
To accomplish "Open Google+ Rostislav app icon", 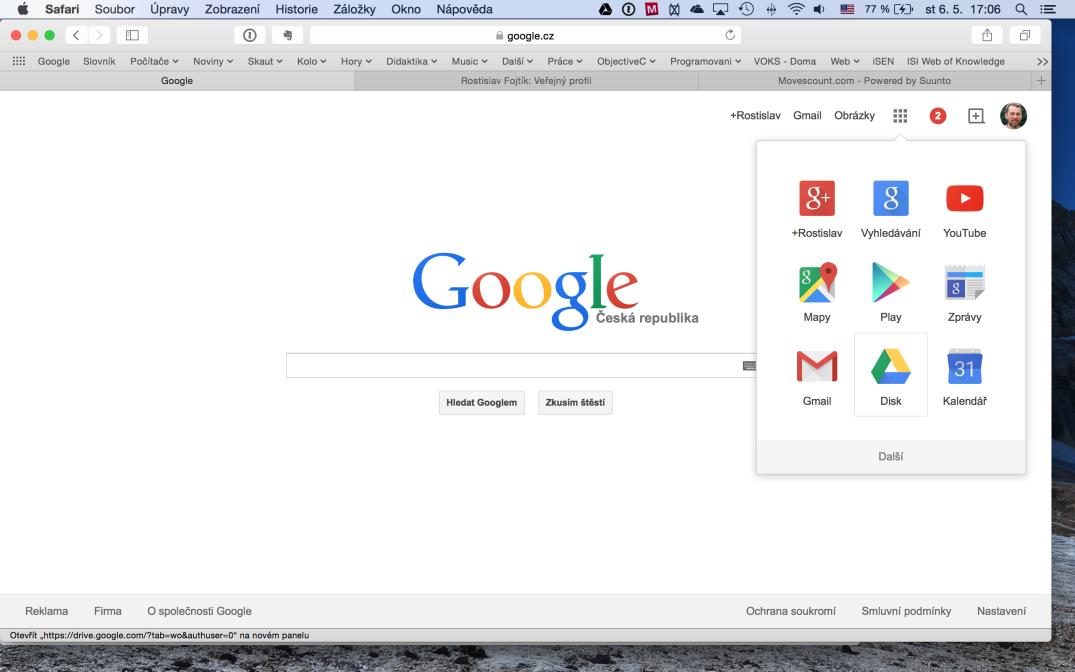I will [x=817, y=198].
